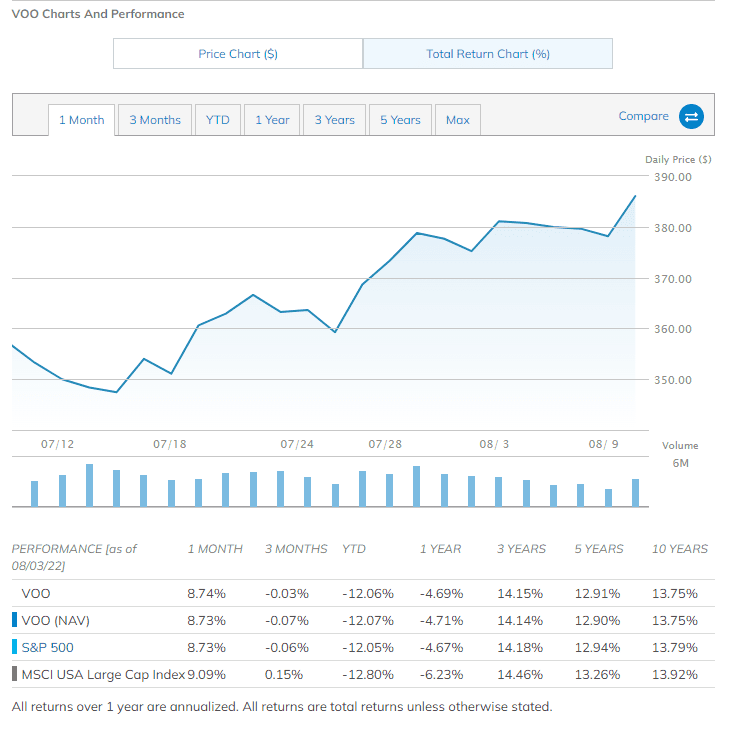Click the Compare swap arrows icon

691,117
